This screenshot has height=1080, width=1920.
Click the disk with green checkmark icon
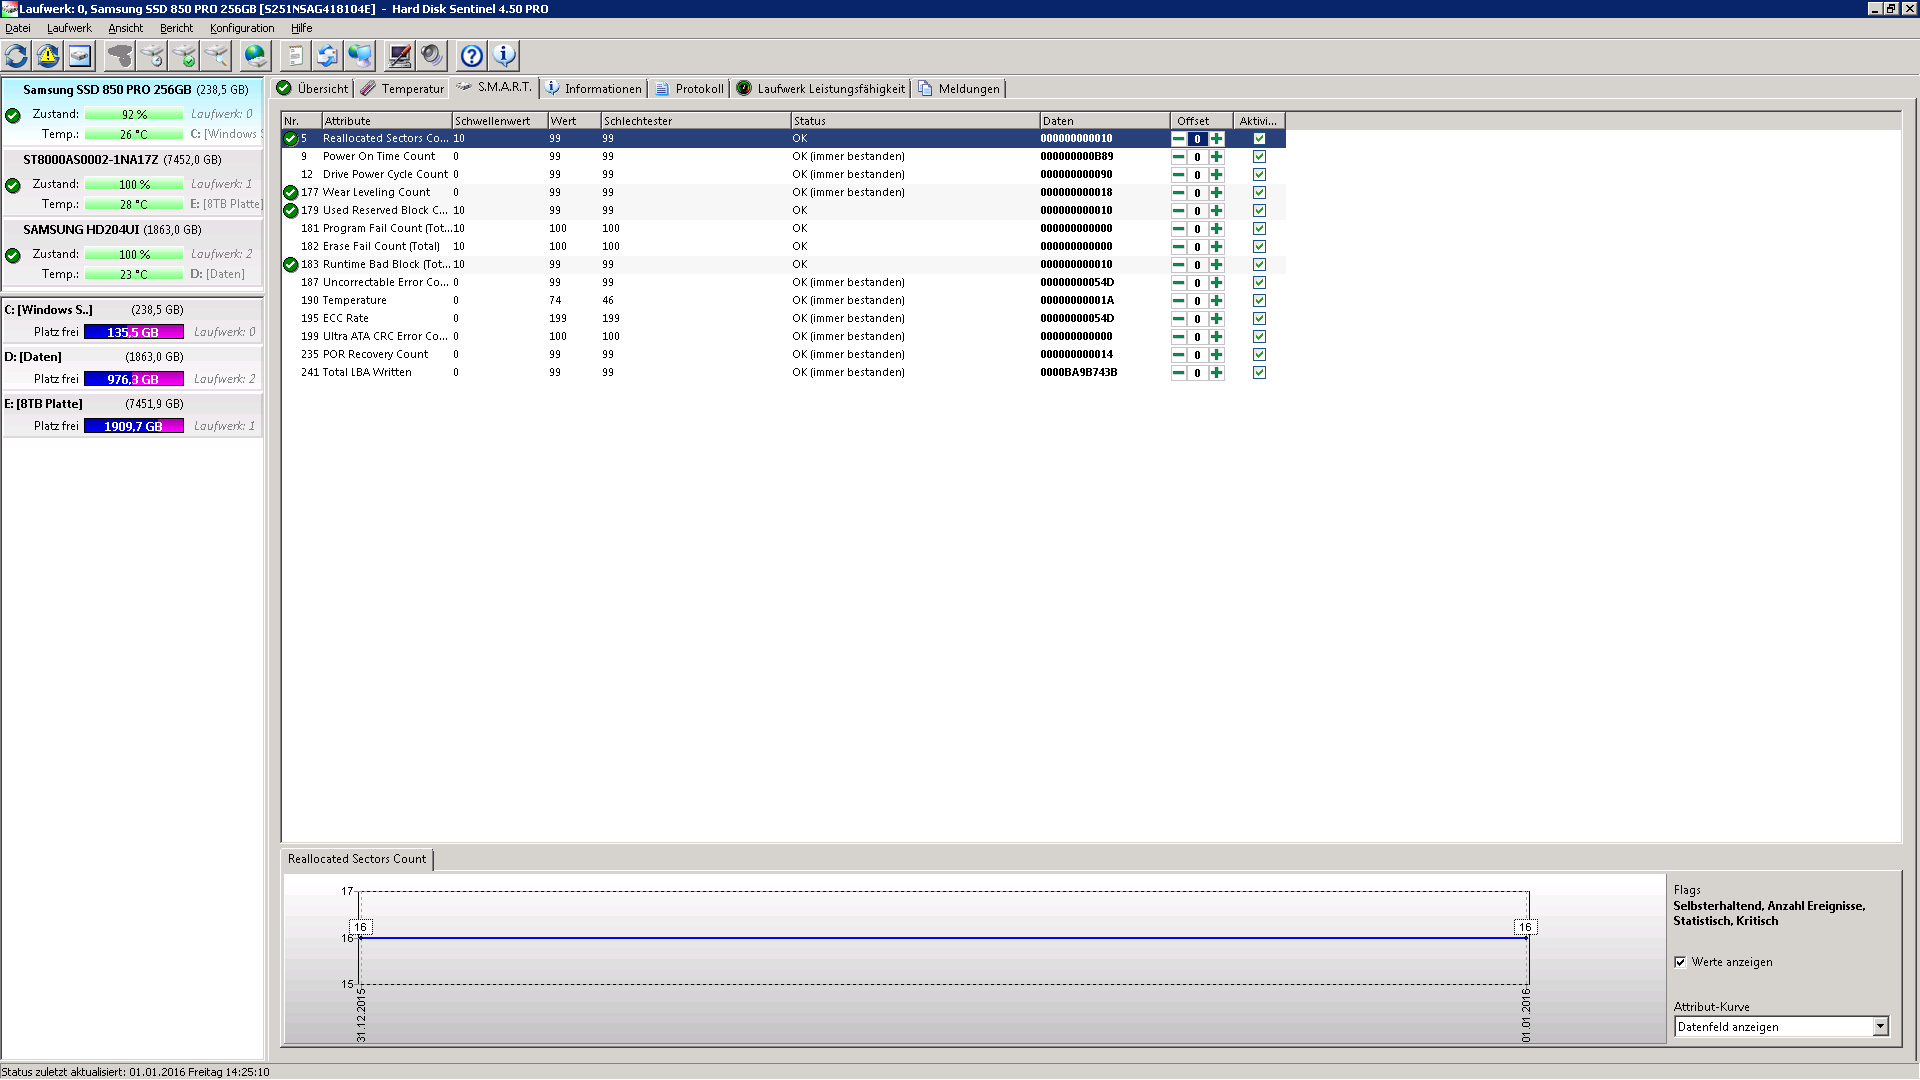(185, 56)
